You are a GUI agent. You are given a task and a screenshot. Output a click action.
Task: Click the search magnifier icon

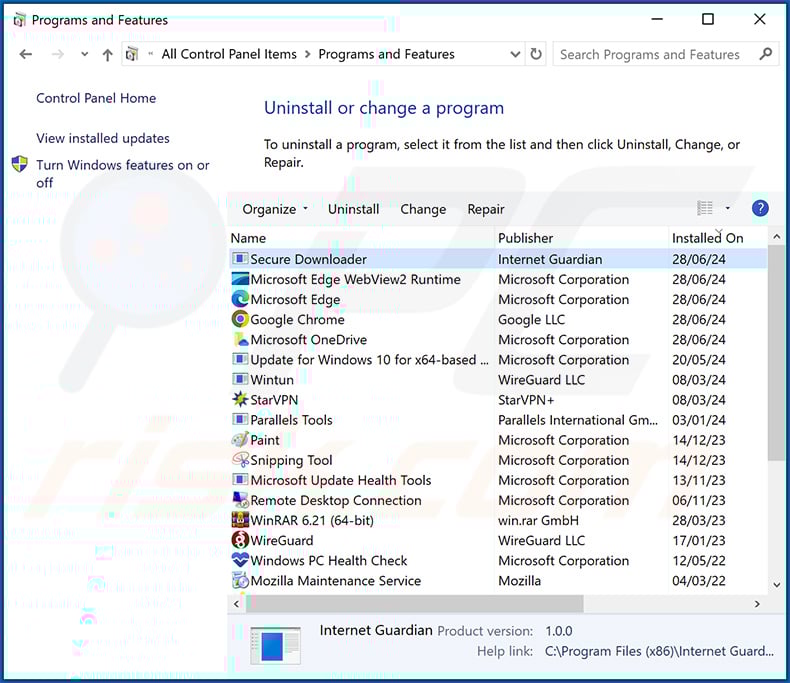[x=765, y=54]
